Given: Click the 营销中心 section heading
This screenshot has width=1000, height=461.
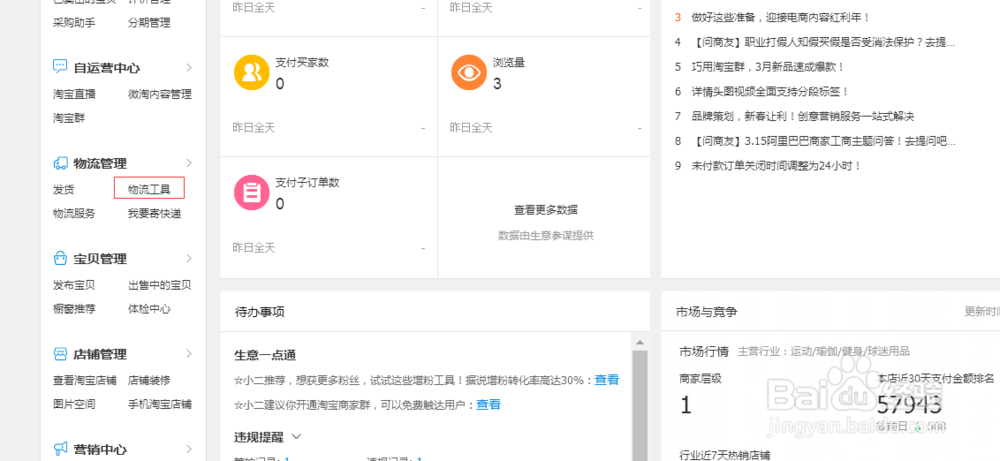Looking at the screenshot, I should point(100,449).
